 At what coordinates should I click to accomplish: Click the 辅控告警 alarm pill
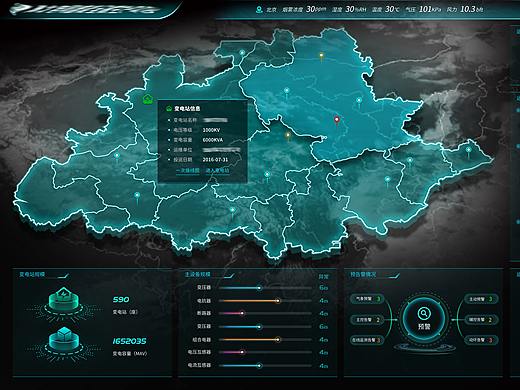point(481,320)
